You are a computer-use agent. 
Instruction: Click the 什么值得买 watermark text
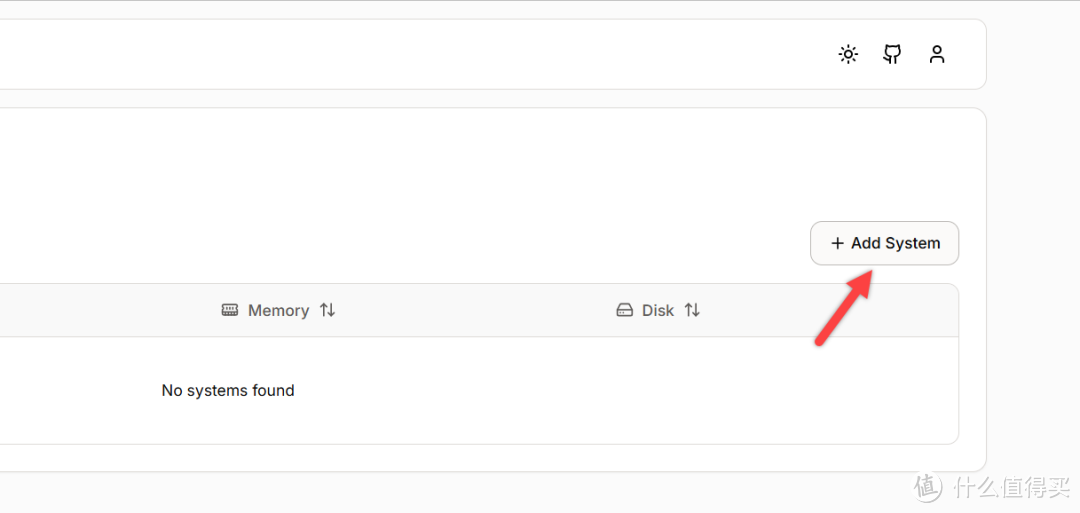pos(1011,487)
